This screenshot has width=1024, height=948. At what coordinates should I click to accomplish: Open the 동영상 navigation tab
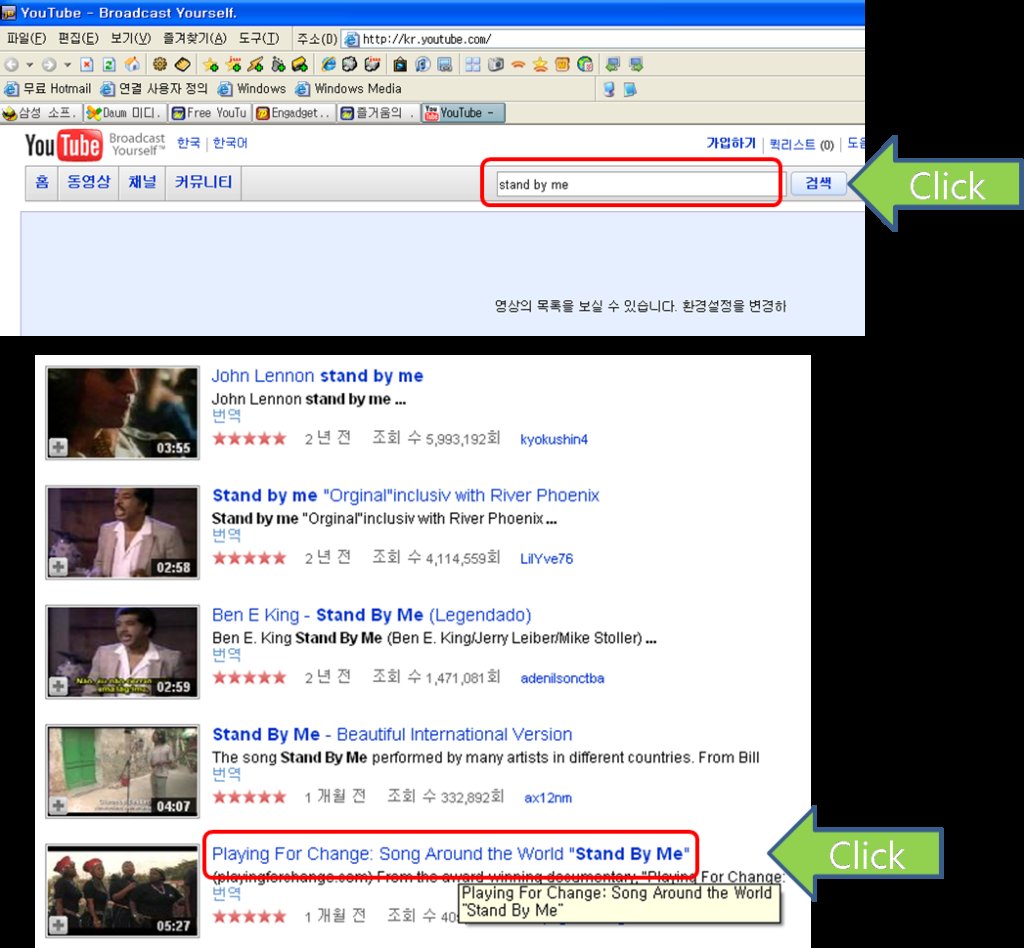(89, 182)
